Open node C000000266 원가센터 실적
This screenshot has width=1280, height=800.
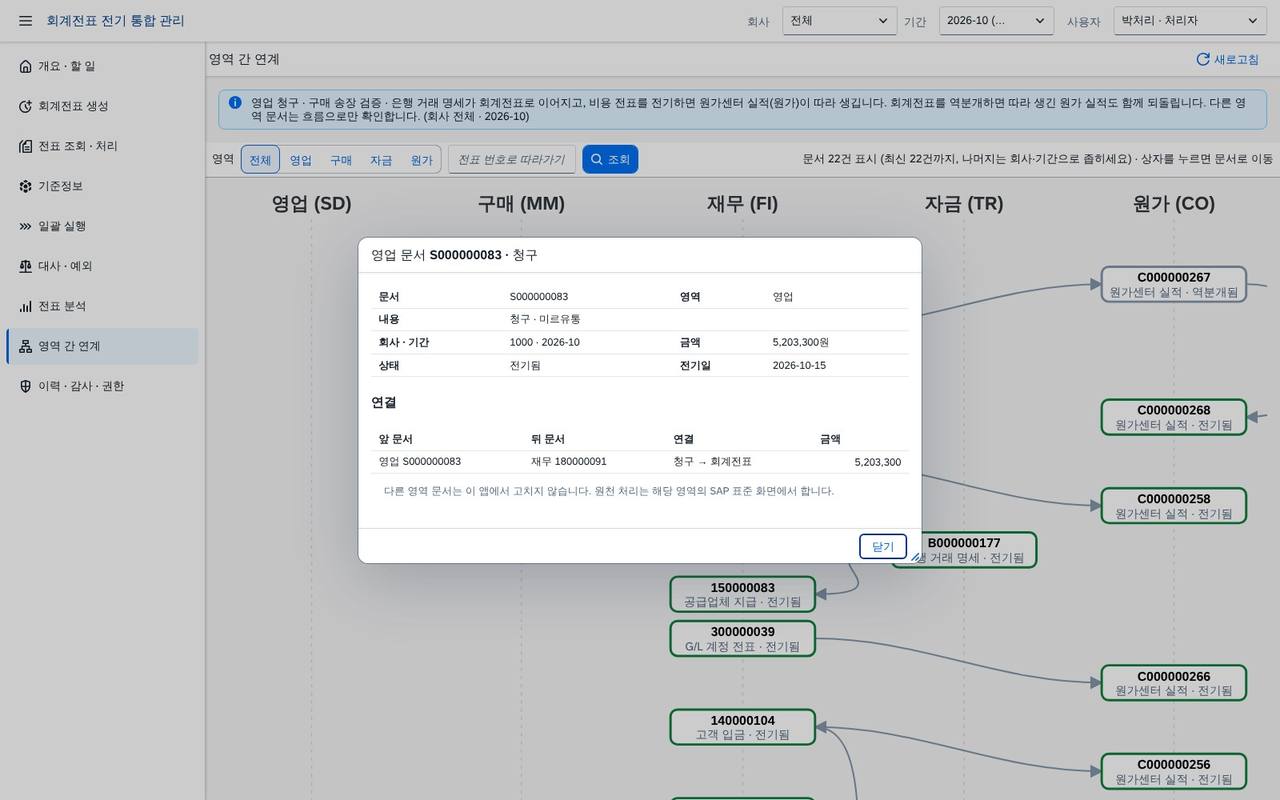coord(1174,683)
